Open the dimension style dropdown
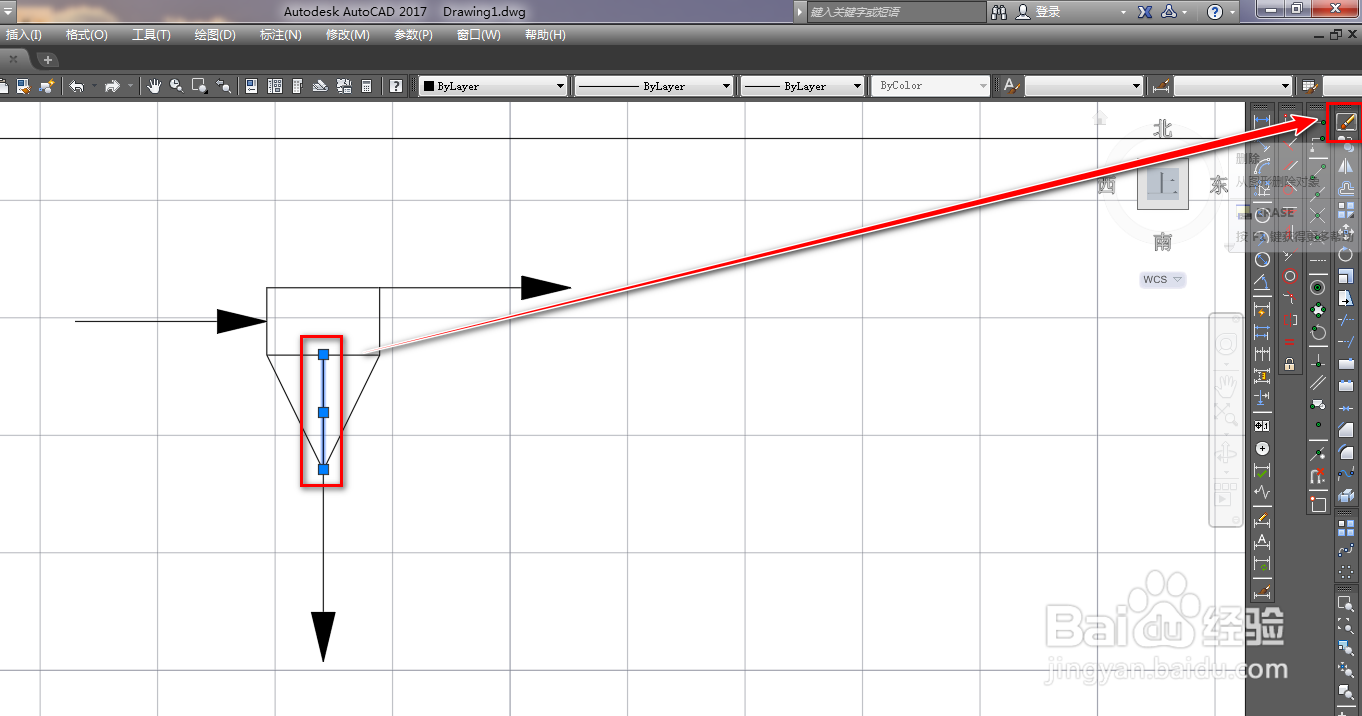Viewport: 1362px width, 716px height. coord(1233,86)
